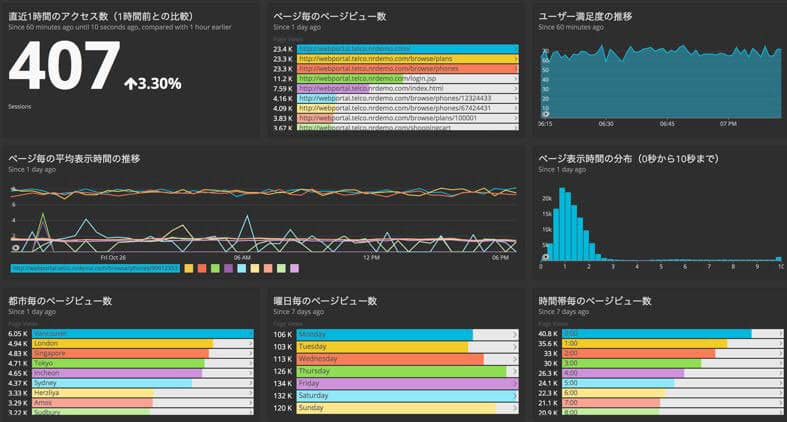Expand the browse/plans page row chevron

515,60
